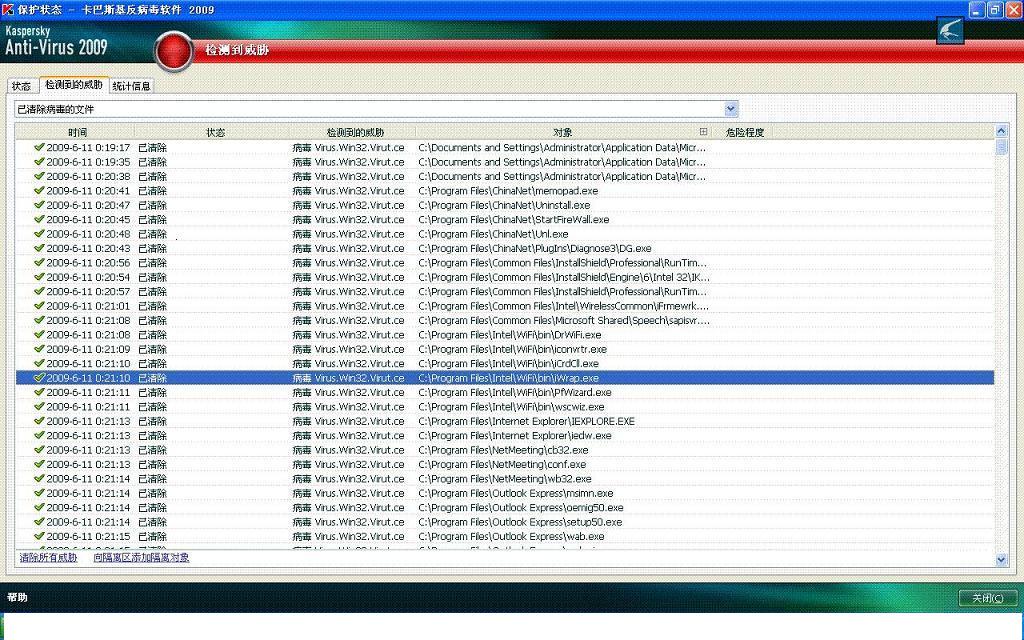Select the Microsoft Shared\Speech\sapisvr path

click(x=564, y=320)
